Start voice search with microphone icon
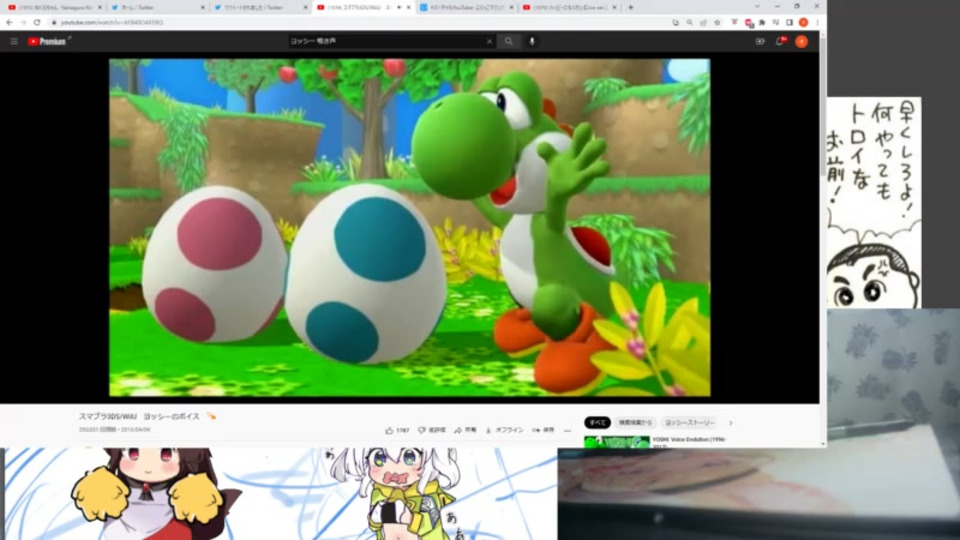The image size is (960, 540). pos(532,42)
